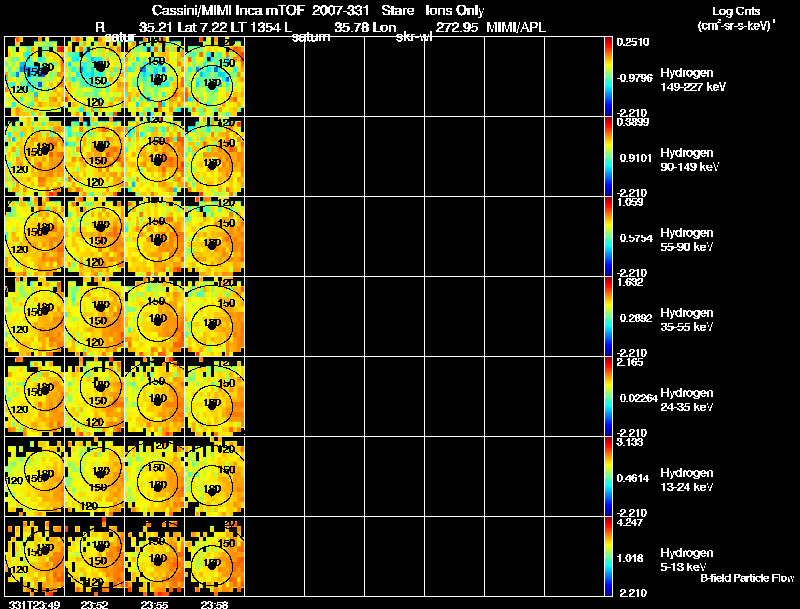Click the color scale value '0.2892'
The height and width of the screenshot is (609, 800).
click(x=636, y=318)
